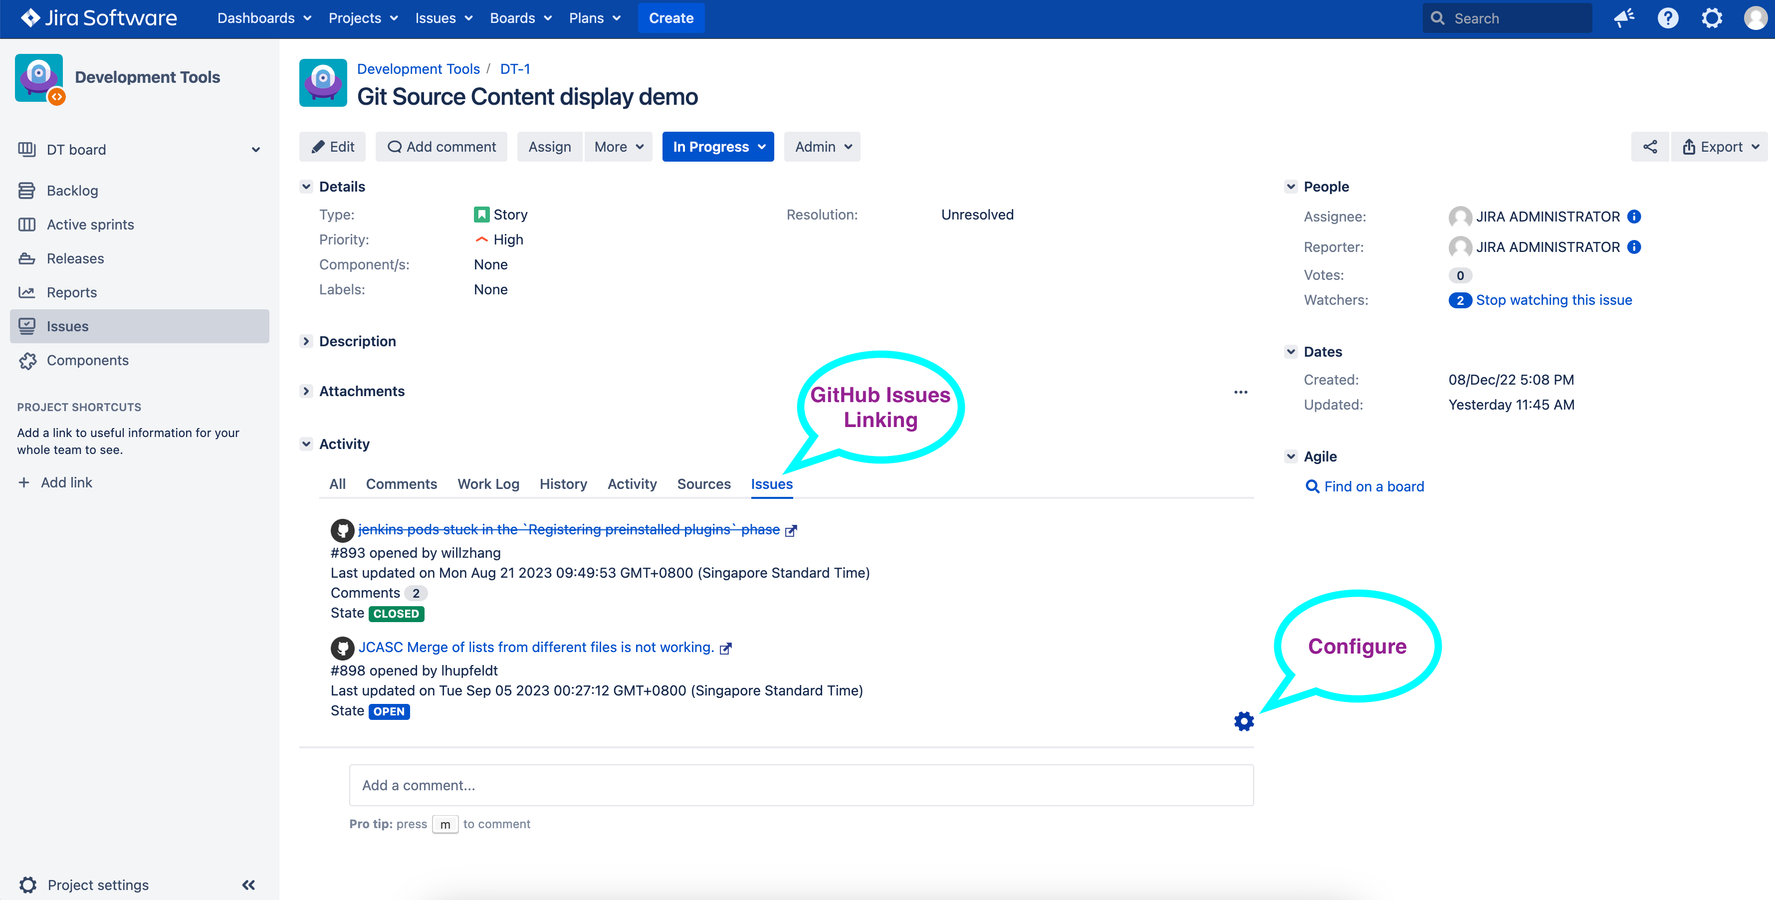
Task: Click the Active sprints sidebar icon
Action: [27, 224]
